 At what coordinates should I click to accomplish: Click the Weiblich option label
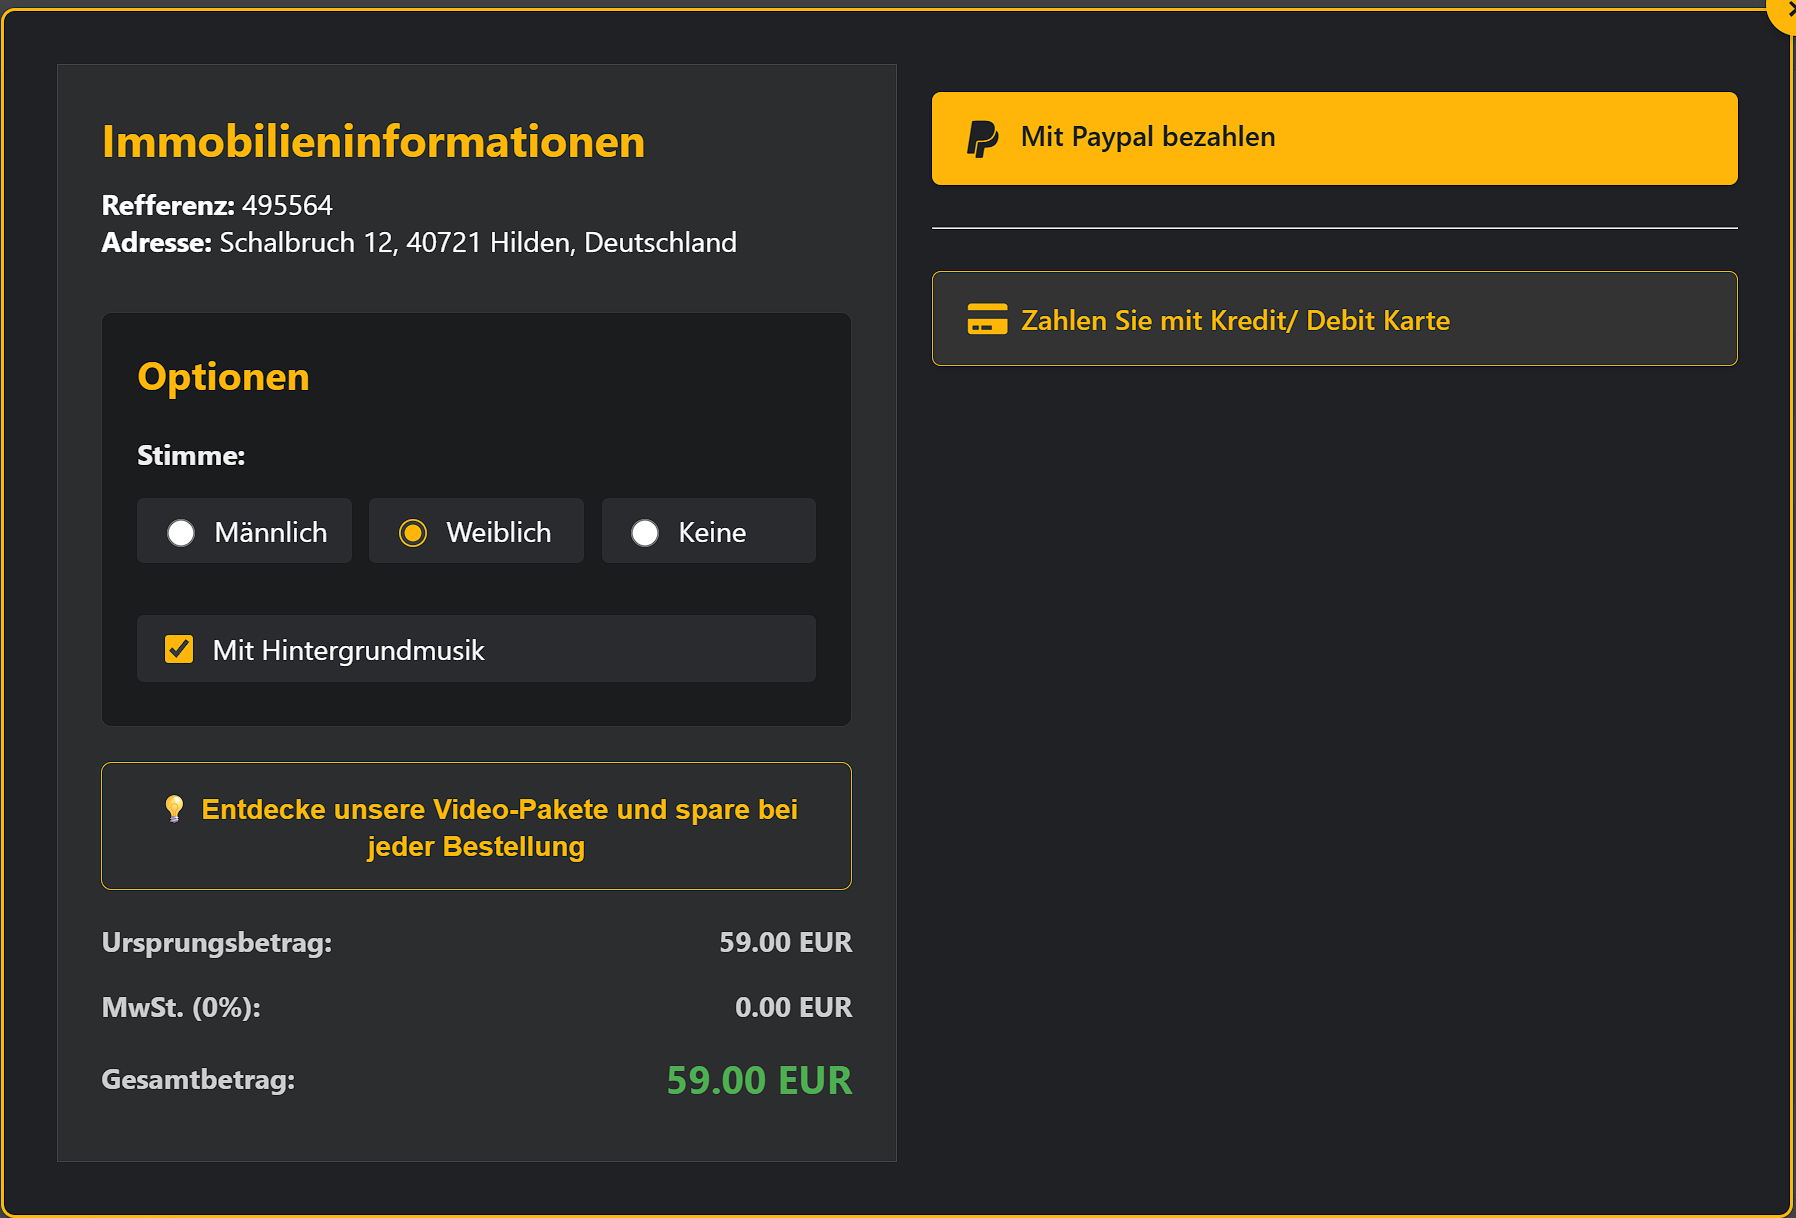coord(499,532)
